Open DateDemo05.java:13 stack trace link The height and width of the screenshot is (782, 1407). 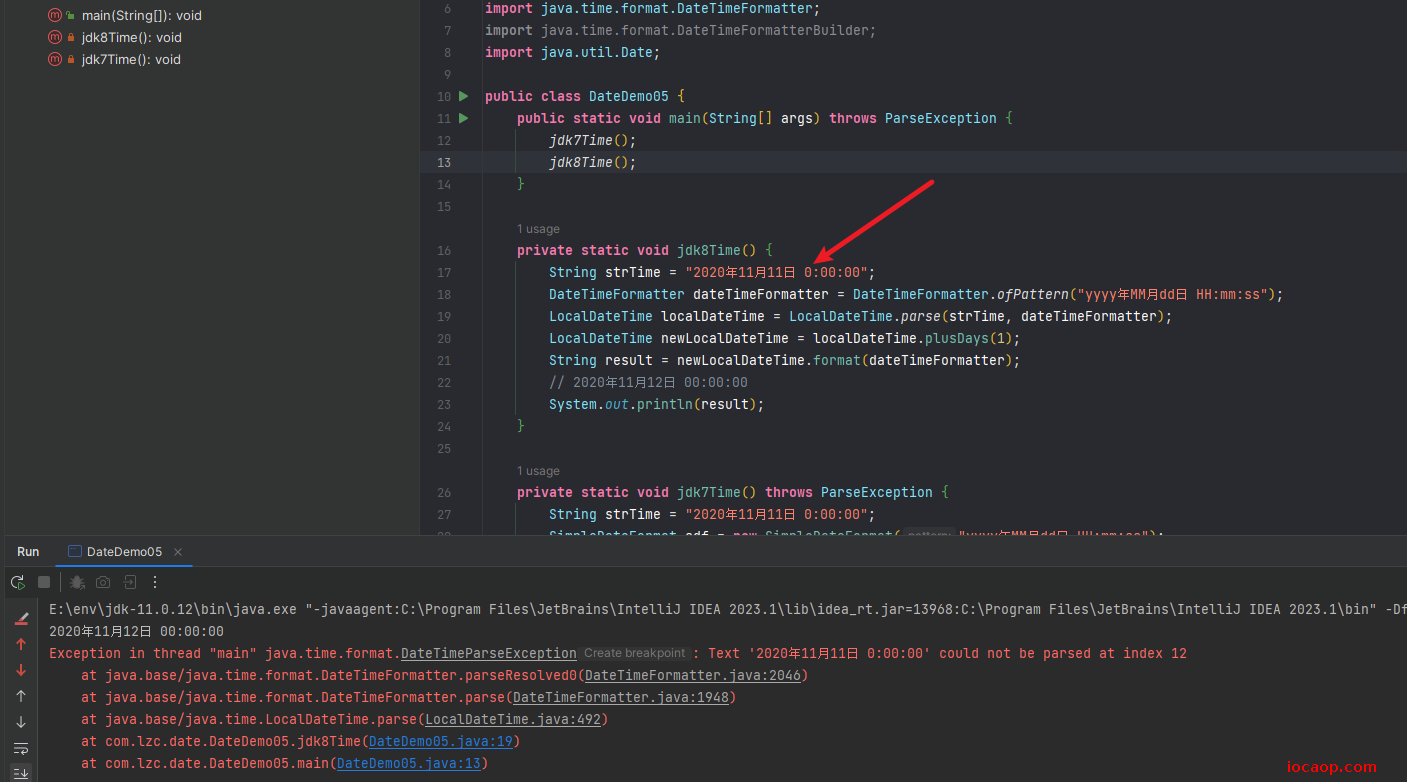(x=409, y=763)
